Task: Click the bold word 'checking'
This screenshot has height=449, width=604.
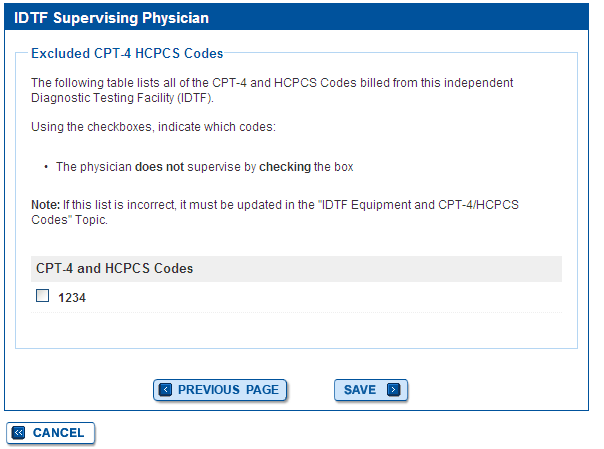Action: (285, 167)
